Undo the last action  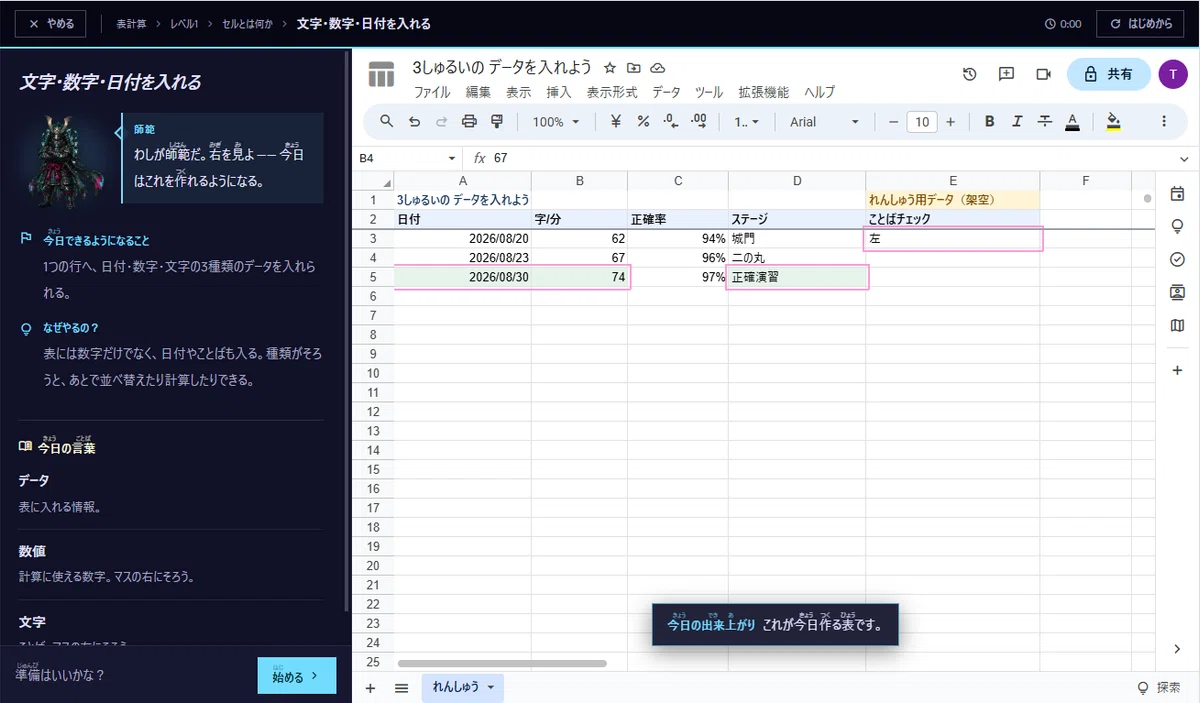coord(415,122)
